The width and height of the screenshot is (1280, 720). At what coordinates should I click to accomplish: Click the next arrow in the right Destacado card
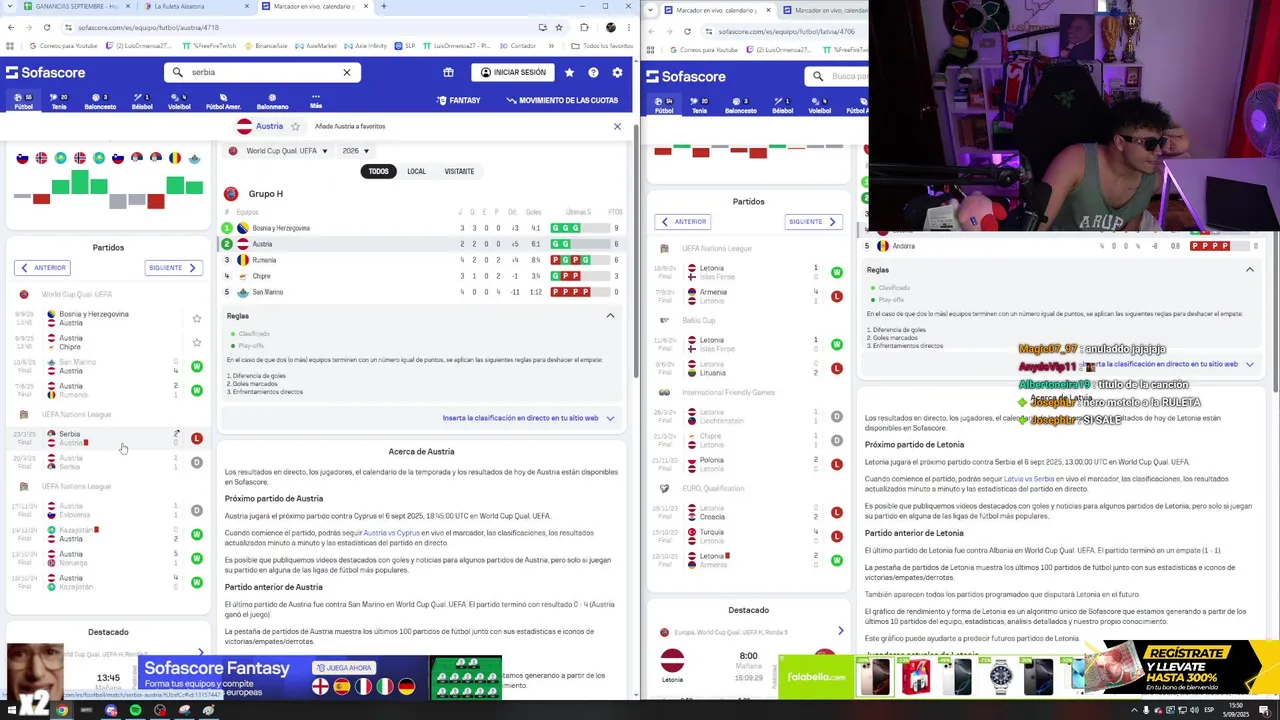pyautogui.click(x=840, y=631)
